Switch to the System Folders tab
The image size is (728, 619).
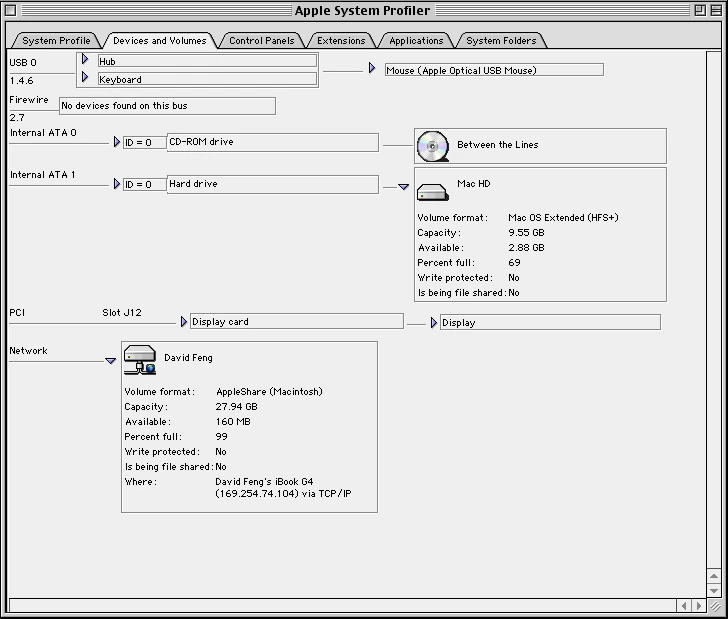(501, 41)
